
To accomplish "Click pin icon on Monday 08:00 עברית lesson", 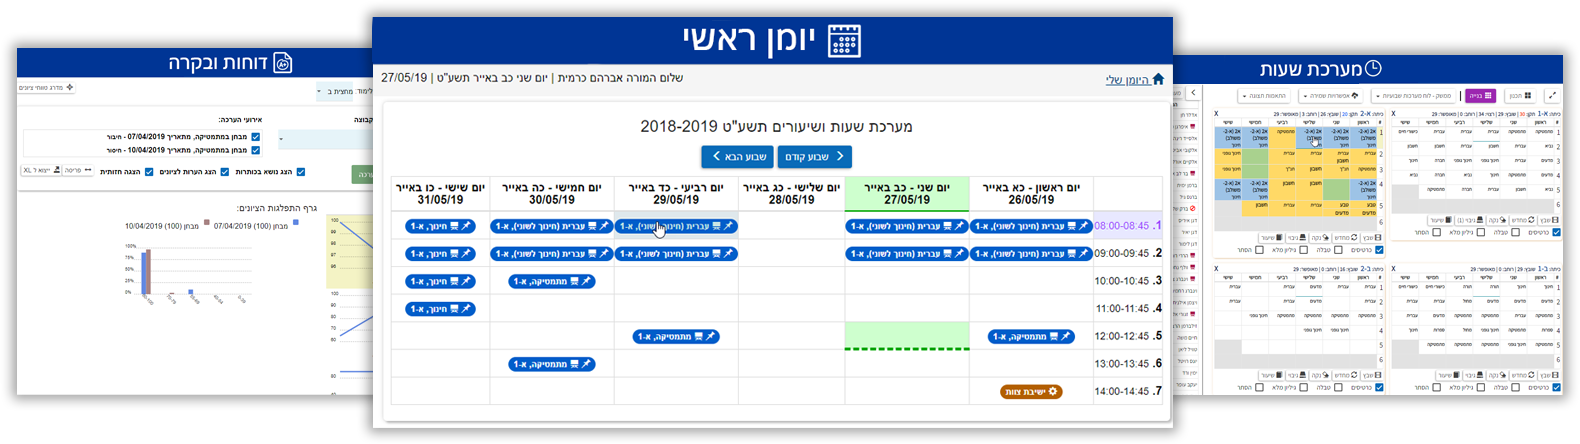I will pos(958,226).
